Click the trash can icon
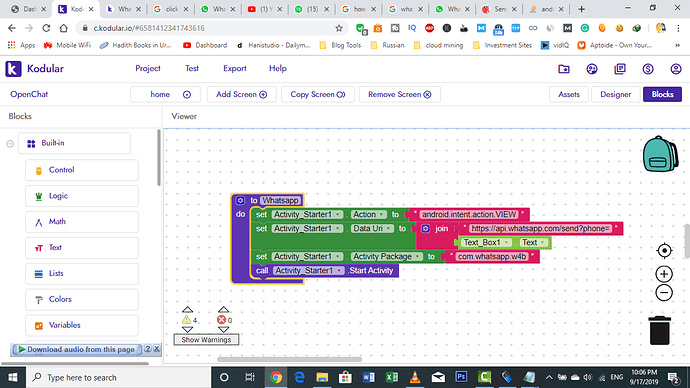690x388 pixels. (x=660, y=330)
